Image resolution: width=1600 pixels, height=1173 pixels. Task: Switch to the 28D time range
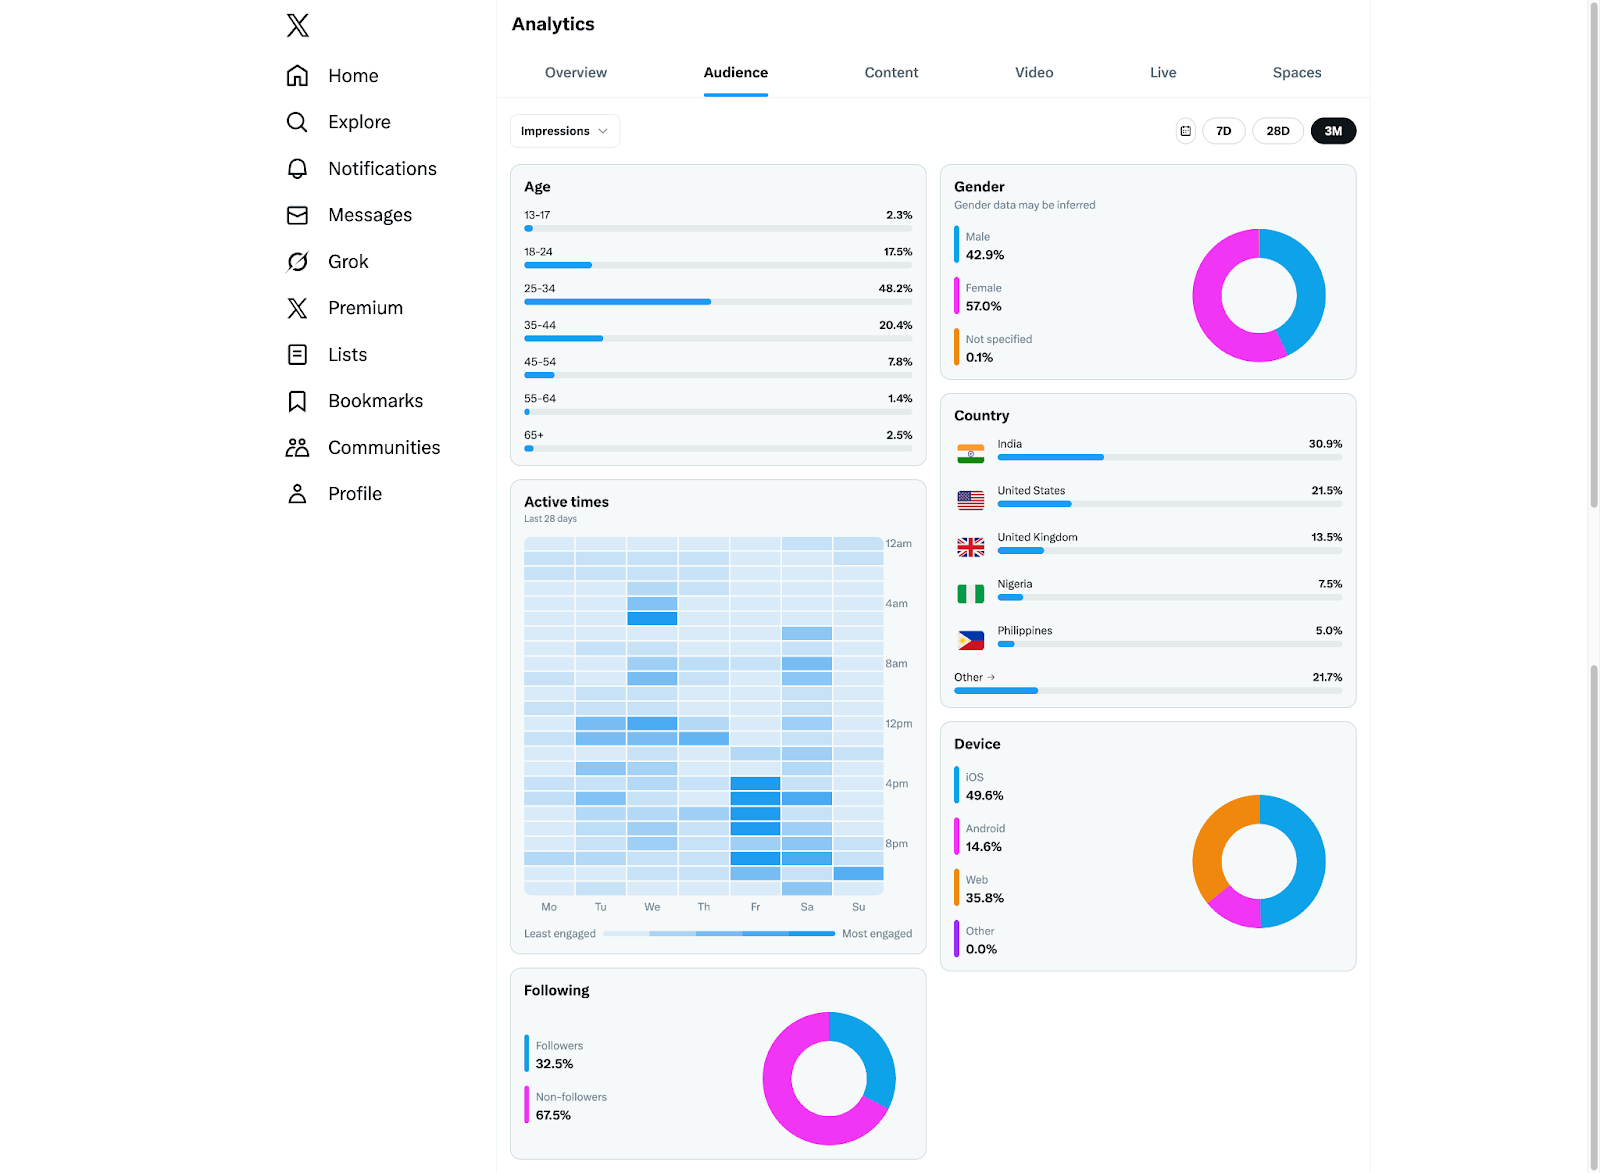(x=1277, y=130)
